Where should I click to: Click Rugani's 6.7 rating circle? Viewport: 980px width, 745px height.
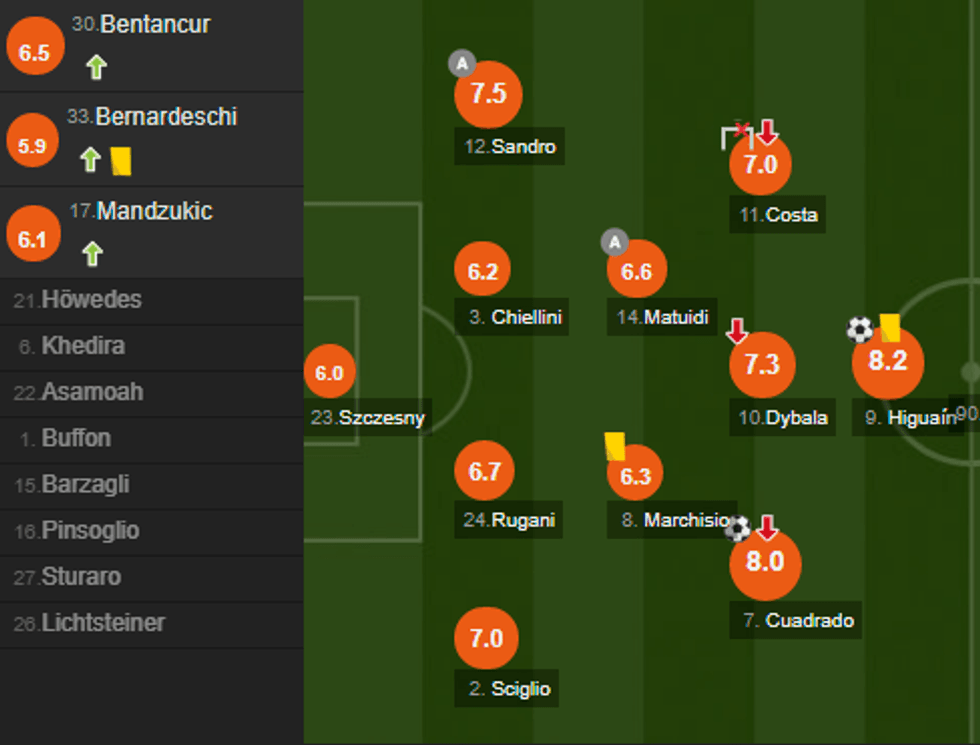click(x=485, y=471)
